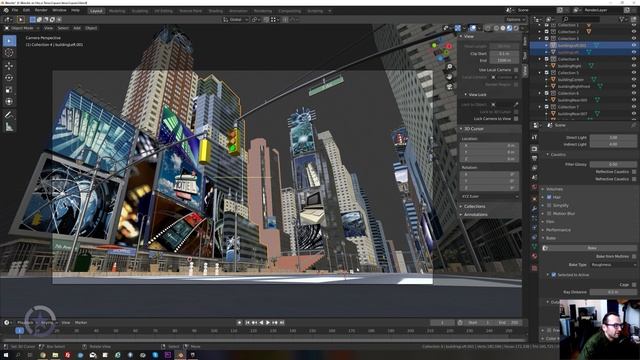Click the Direct Light value slider
The image size is (640, 360).
pyautogui.click(x=613, y=138)
